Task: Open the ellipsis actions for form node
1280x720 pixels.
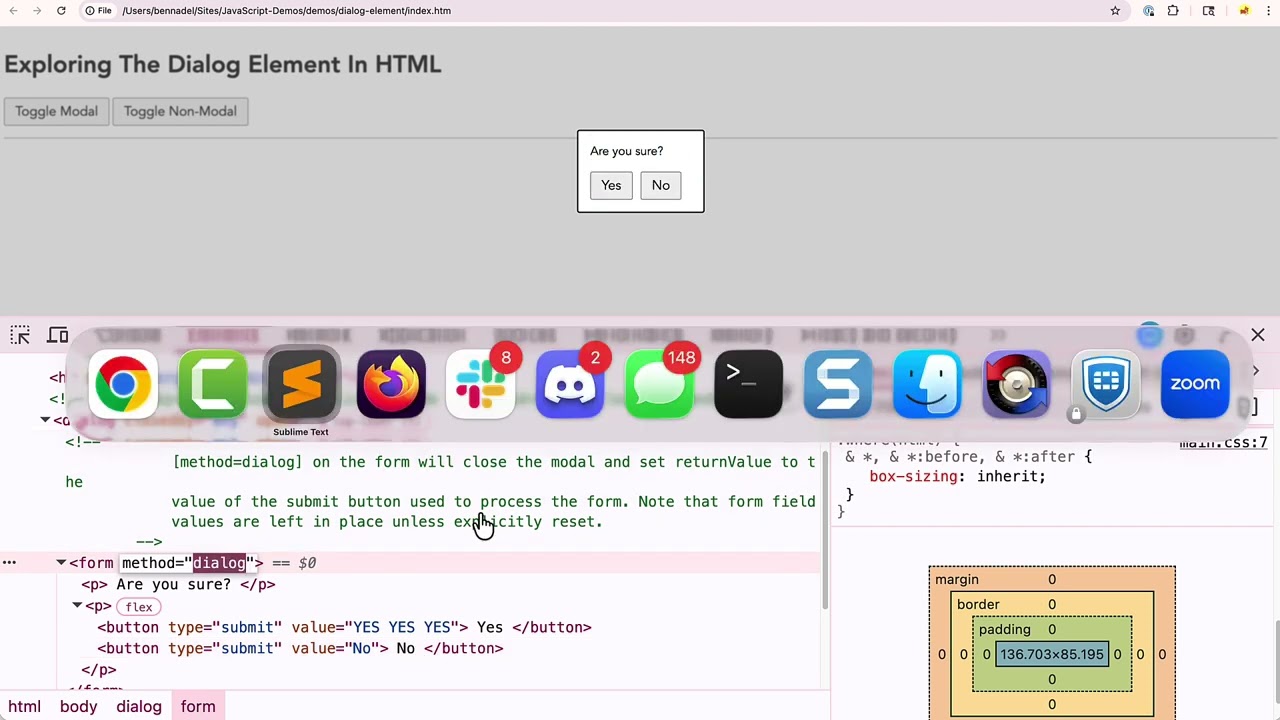Action: 9,563
